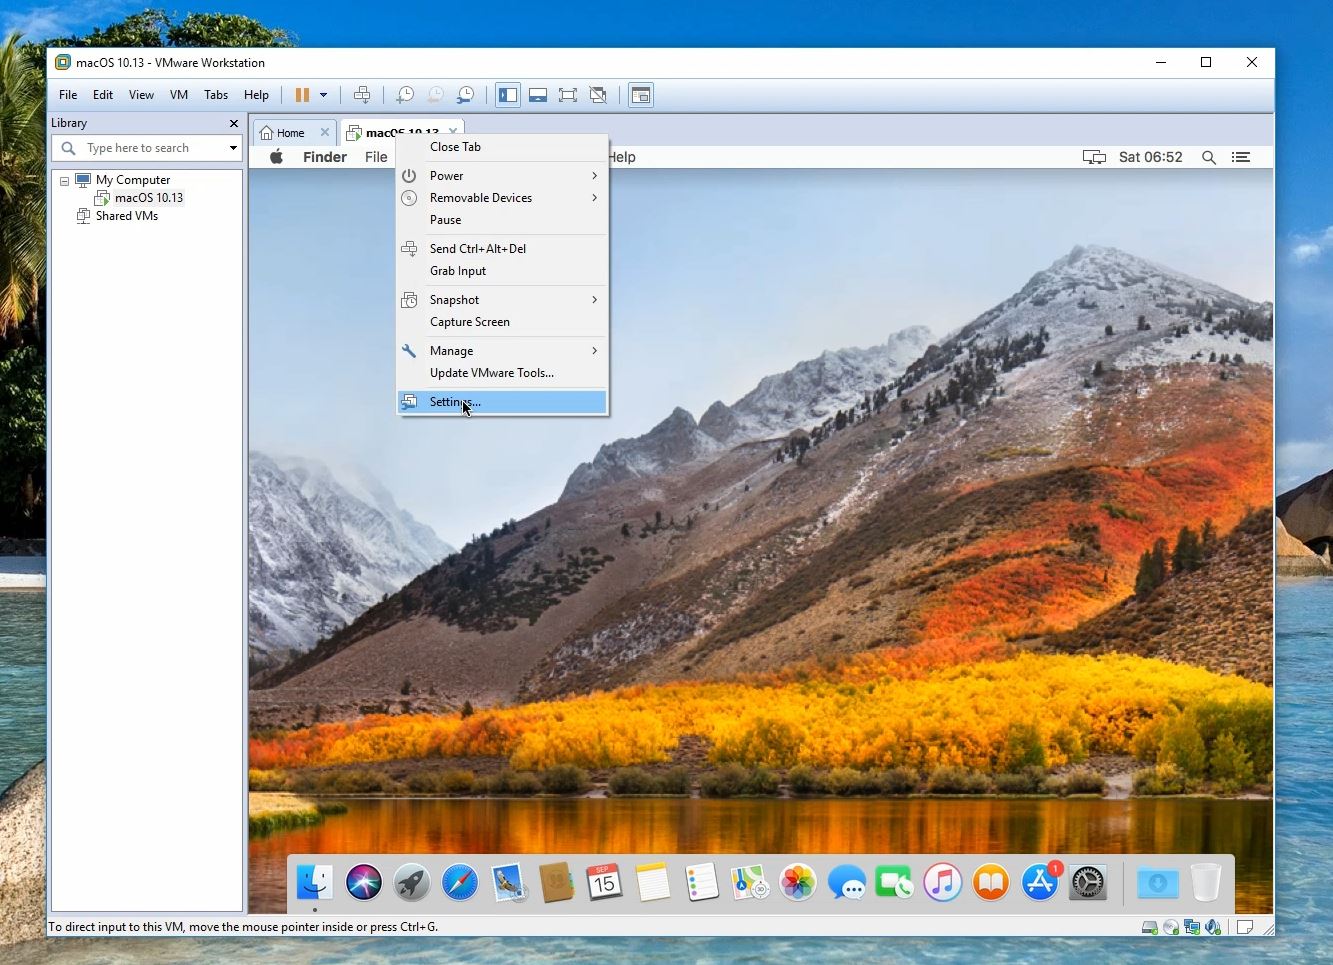Open Notes from the Dock
This screenshot has width=1333, height=965.
click(x=653, y=882)
